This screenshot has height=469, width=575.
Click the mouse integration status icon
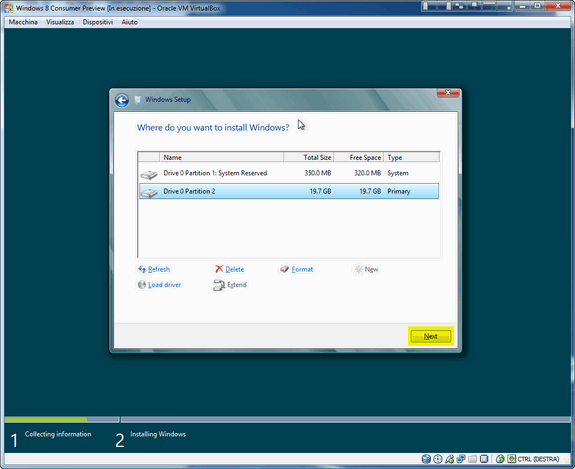point(500,459)
